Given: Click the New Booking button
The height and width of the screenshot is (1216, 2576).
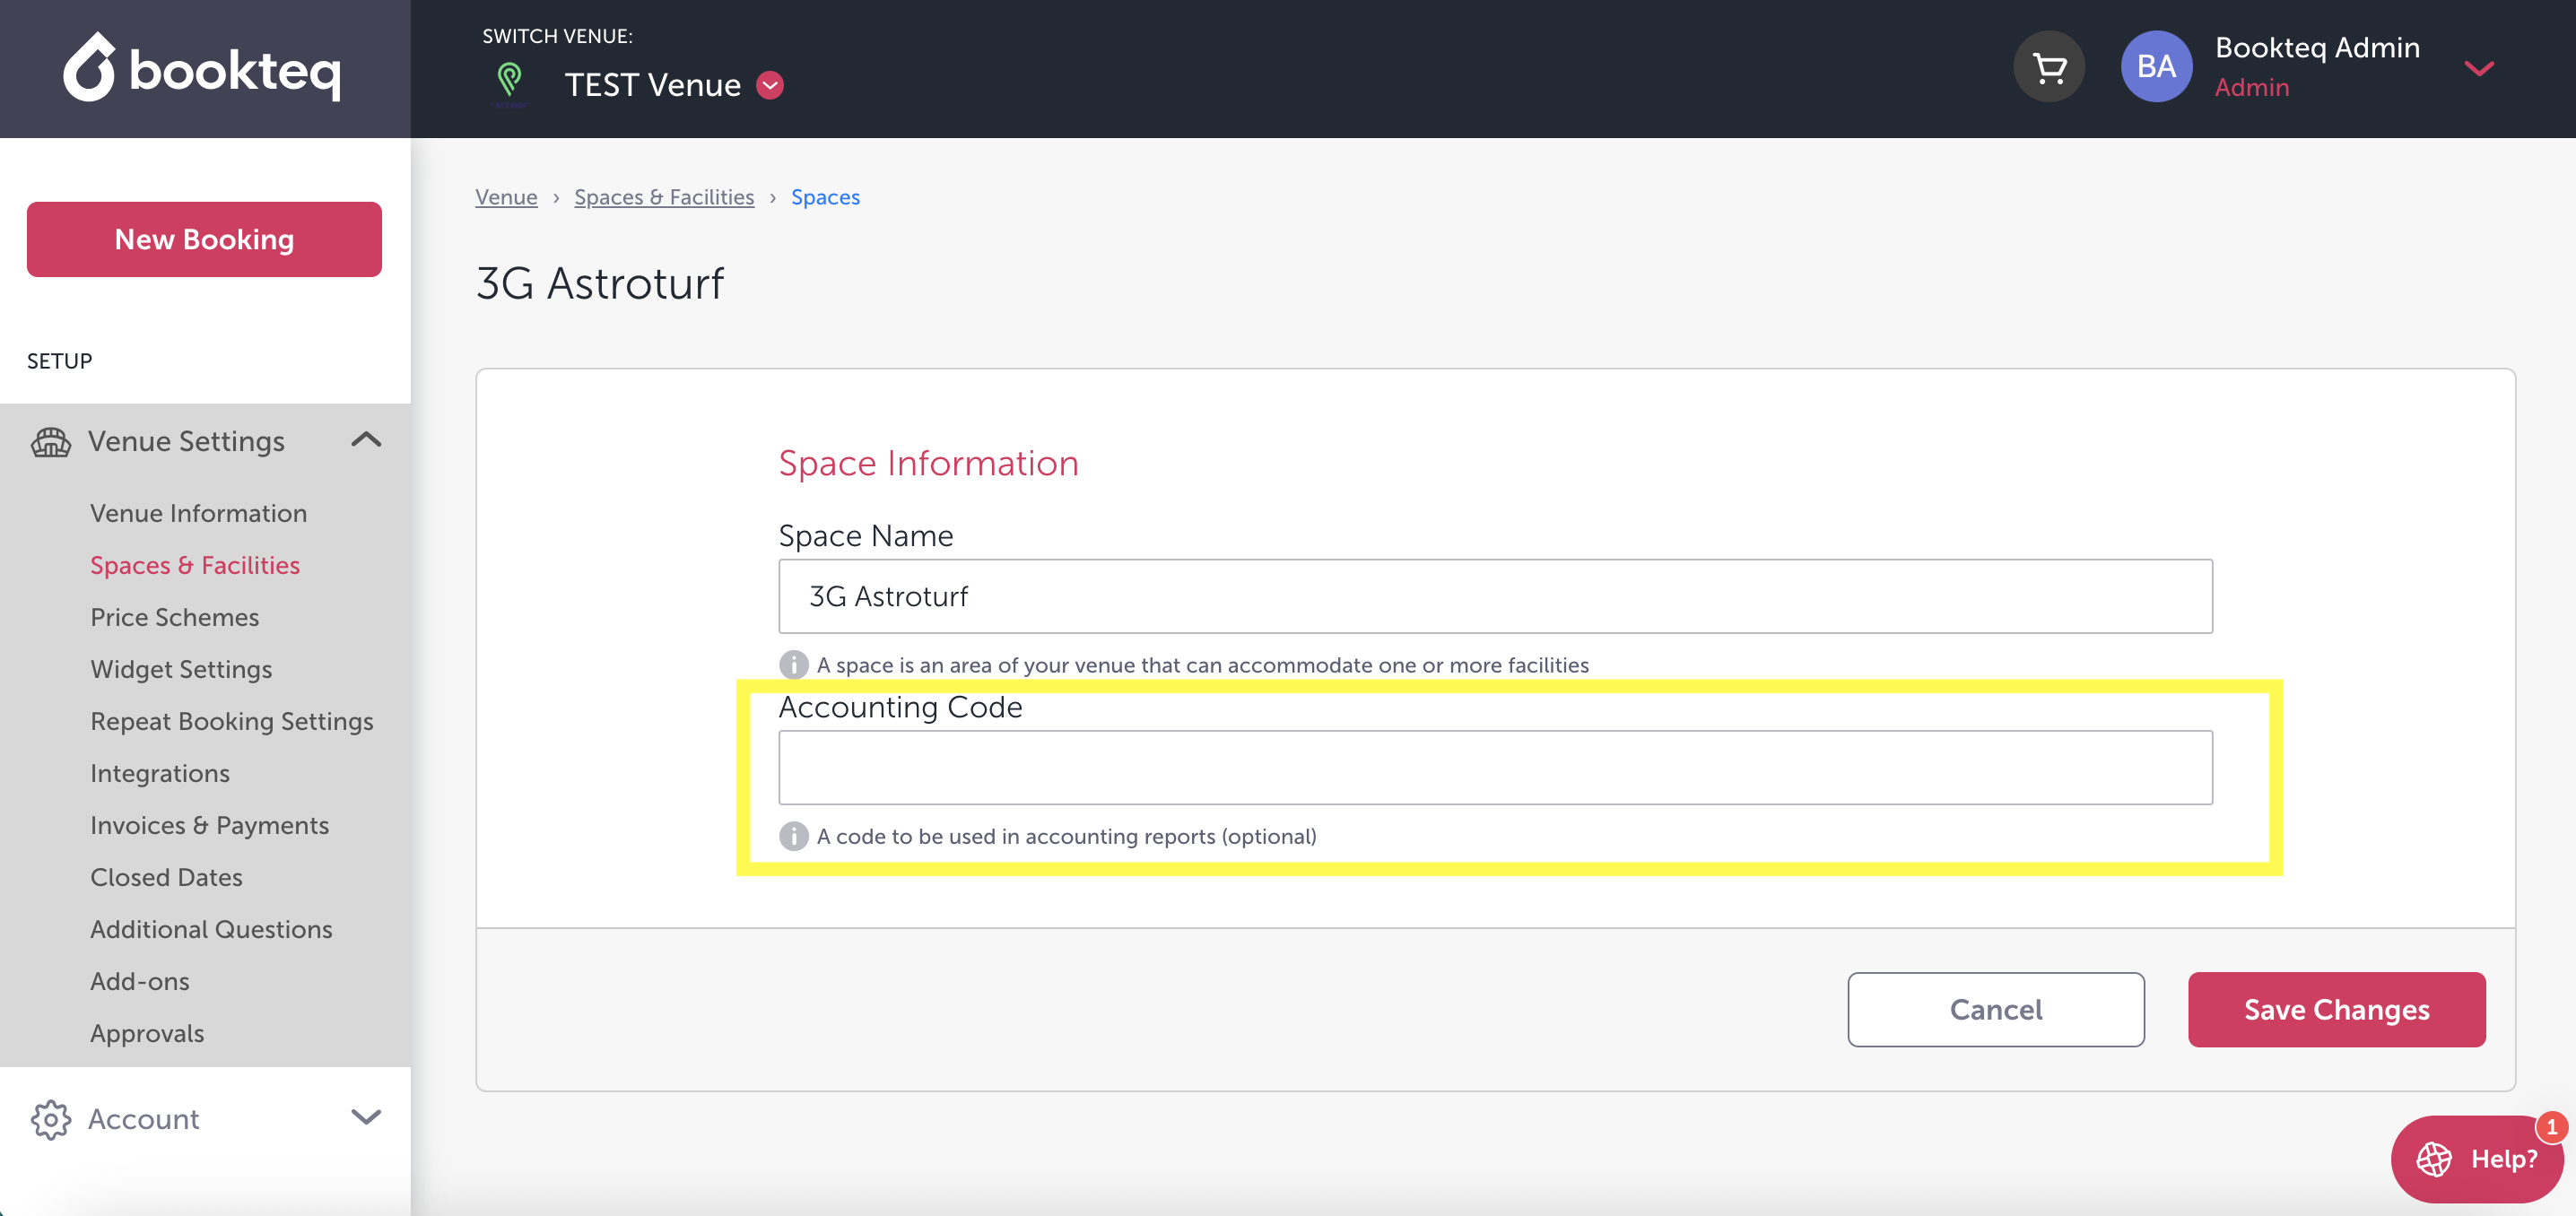Looking at the screenshot, I should click(x=204, y=239).
